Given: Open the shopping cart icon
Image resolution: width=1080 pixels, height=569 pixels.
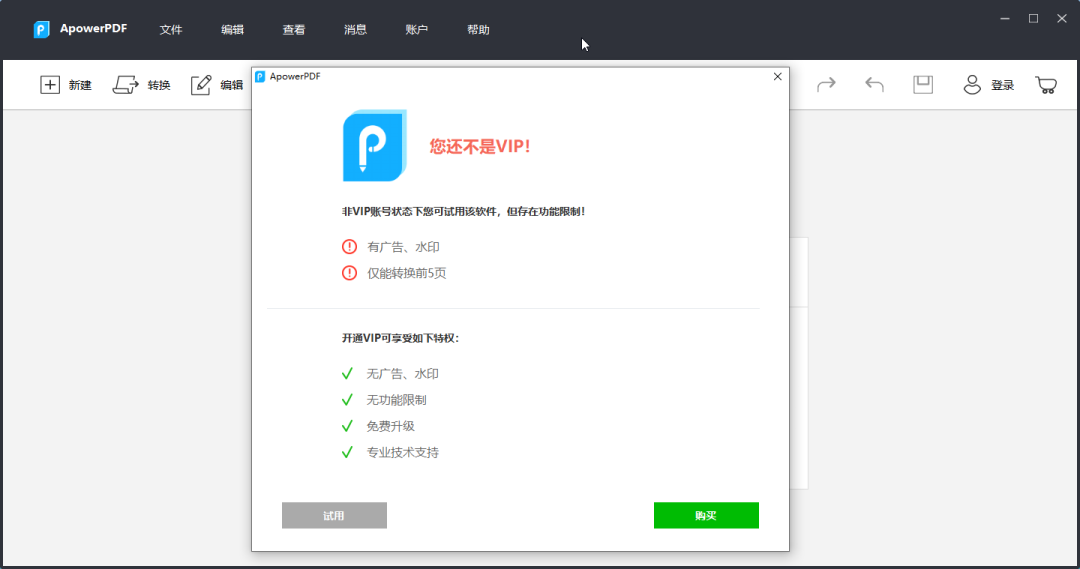Looking at the screenshot, I should [x=1046, y=85].
